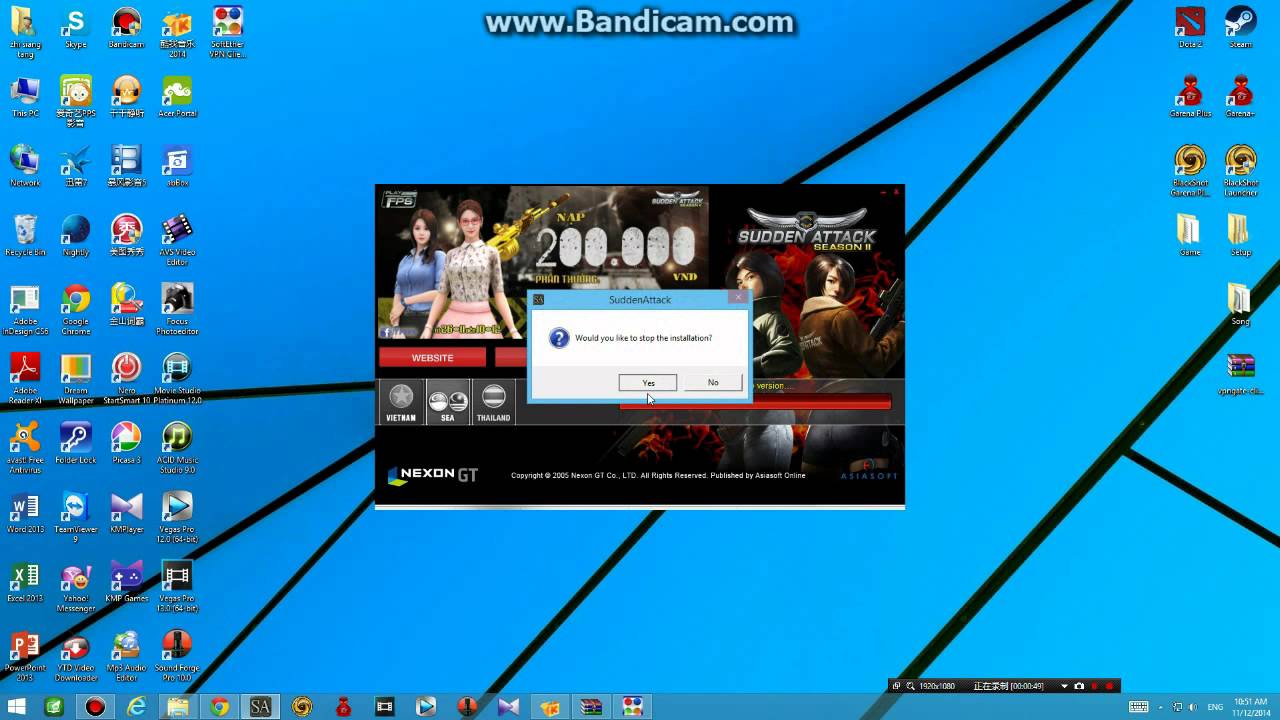Viewport: 1280px width, 720px height.
Task: Open File Explorer from taskbar
Action: point(176,707)
